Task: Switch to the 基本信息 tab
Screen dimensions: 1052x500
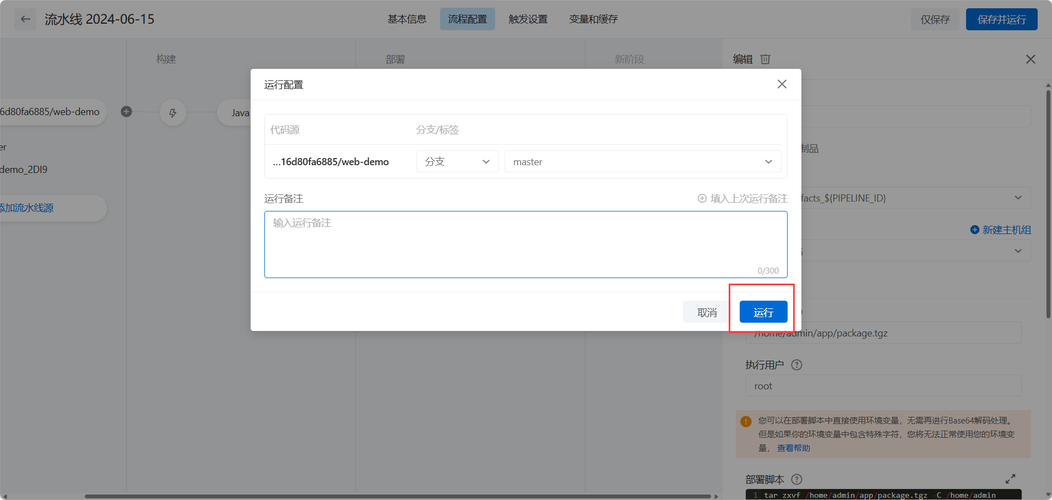Action: 407,19
